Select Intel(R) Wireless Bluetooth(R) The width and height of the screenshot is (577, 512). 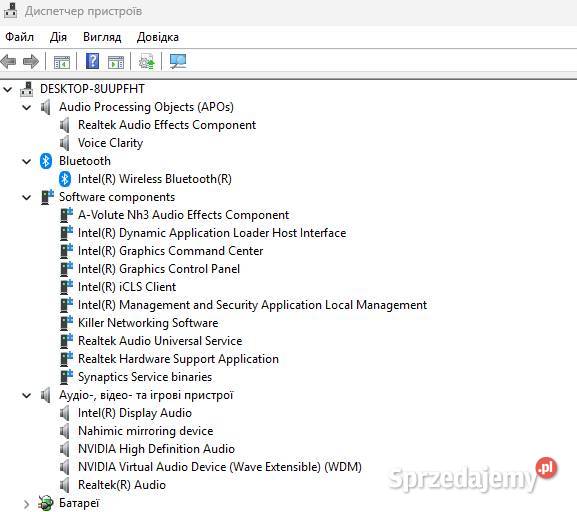155,179
